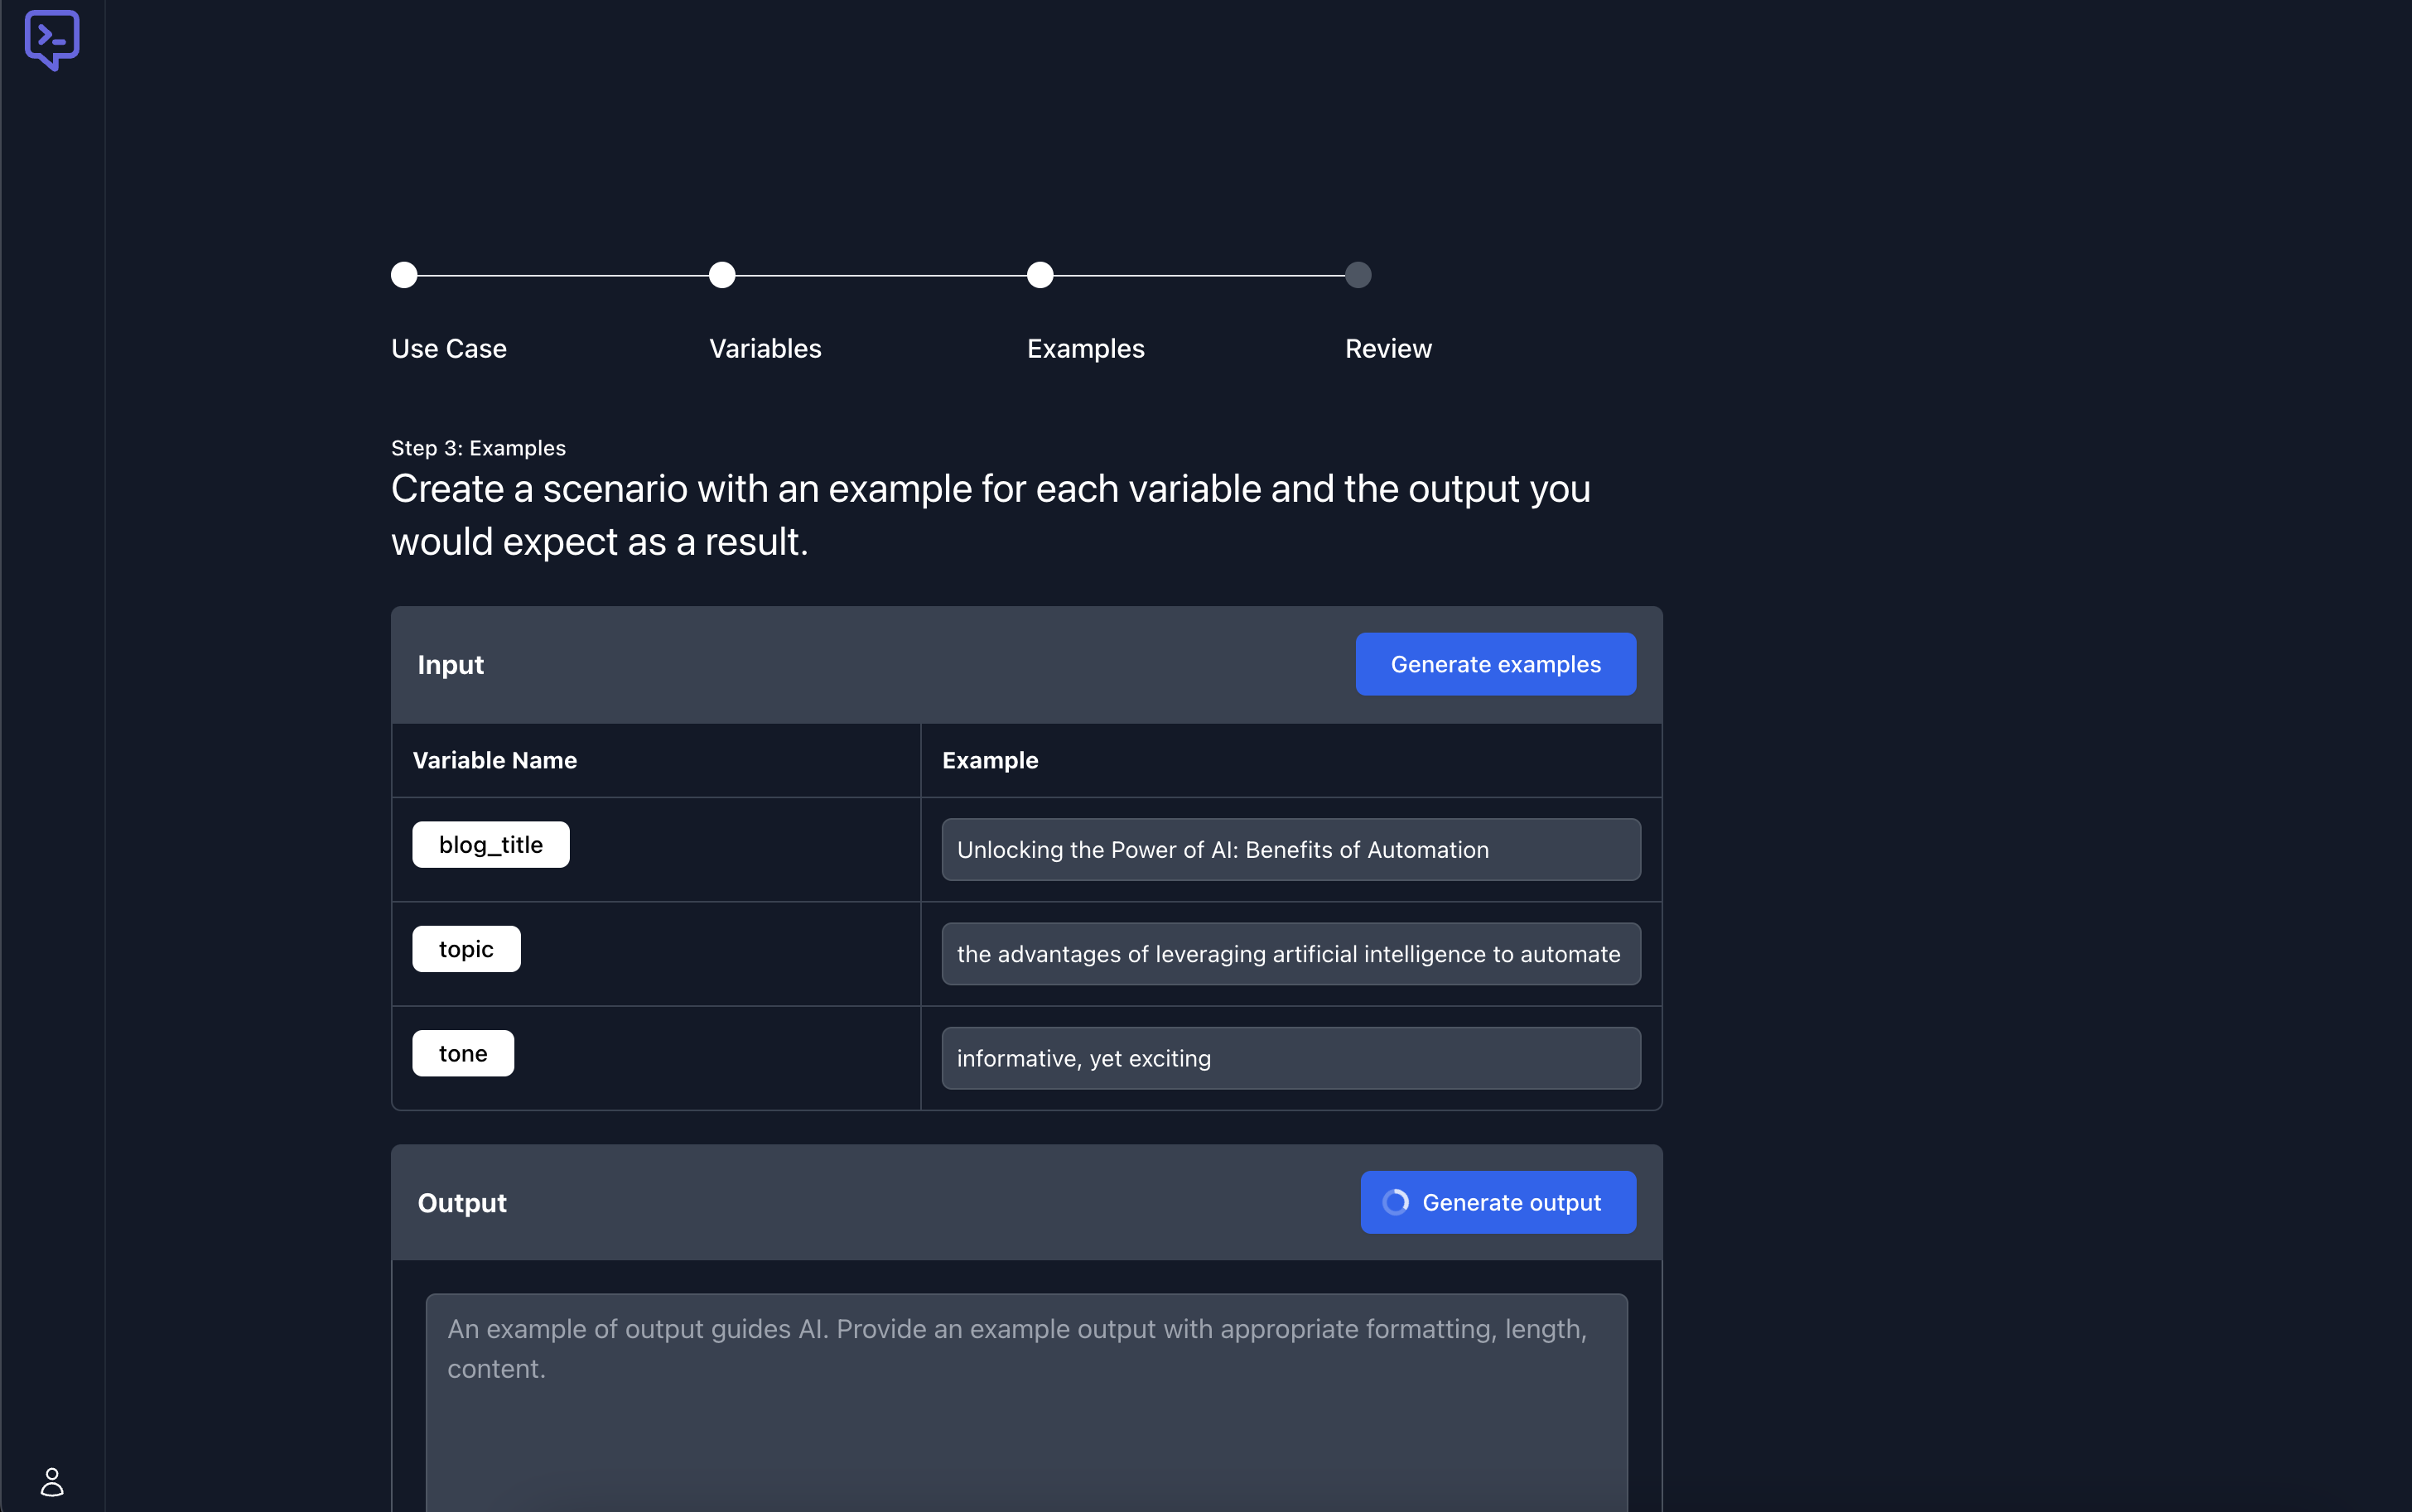Screen dimensions: 2412x1512
Task: Jump to the Review step label
Action: (1388, 349)
